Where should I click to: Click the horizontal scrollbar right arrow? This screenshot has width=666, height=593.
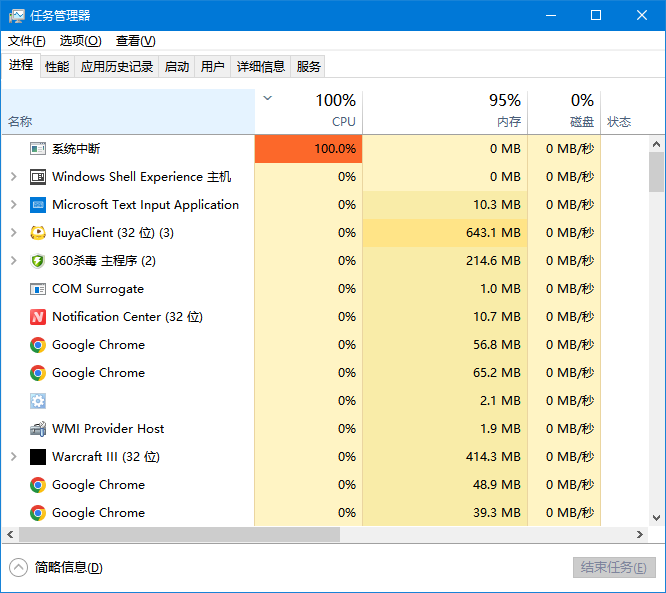640,535
